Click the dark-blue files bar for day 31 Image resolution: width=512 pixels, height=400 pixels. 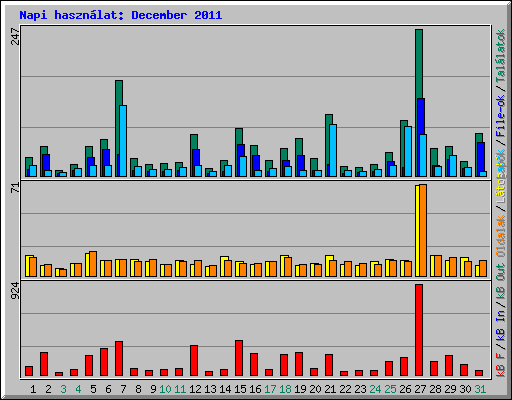click(480, 157)
